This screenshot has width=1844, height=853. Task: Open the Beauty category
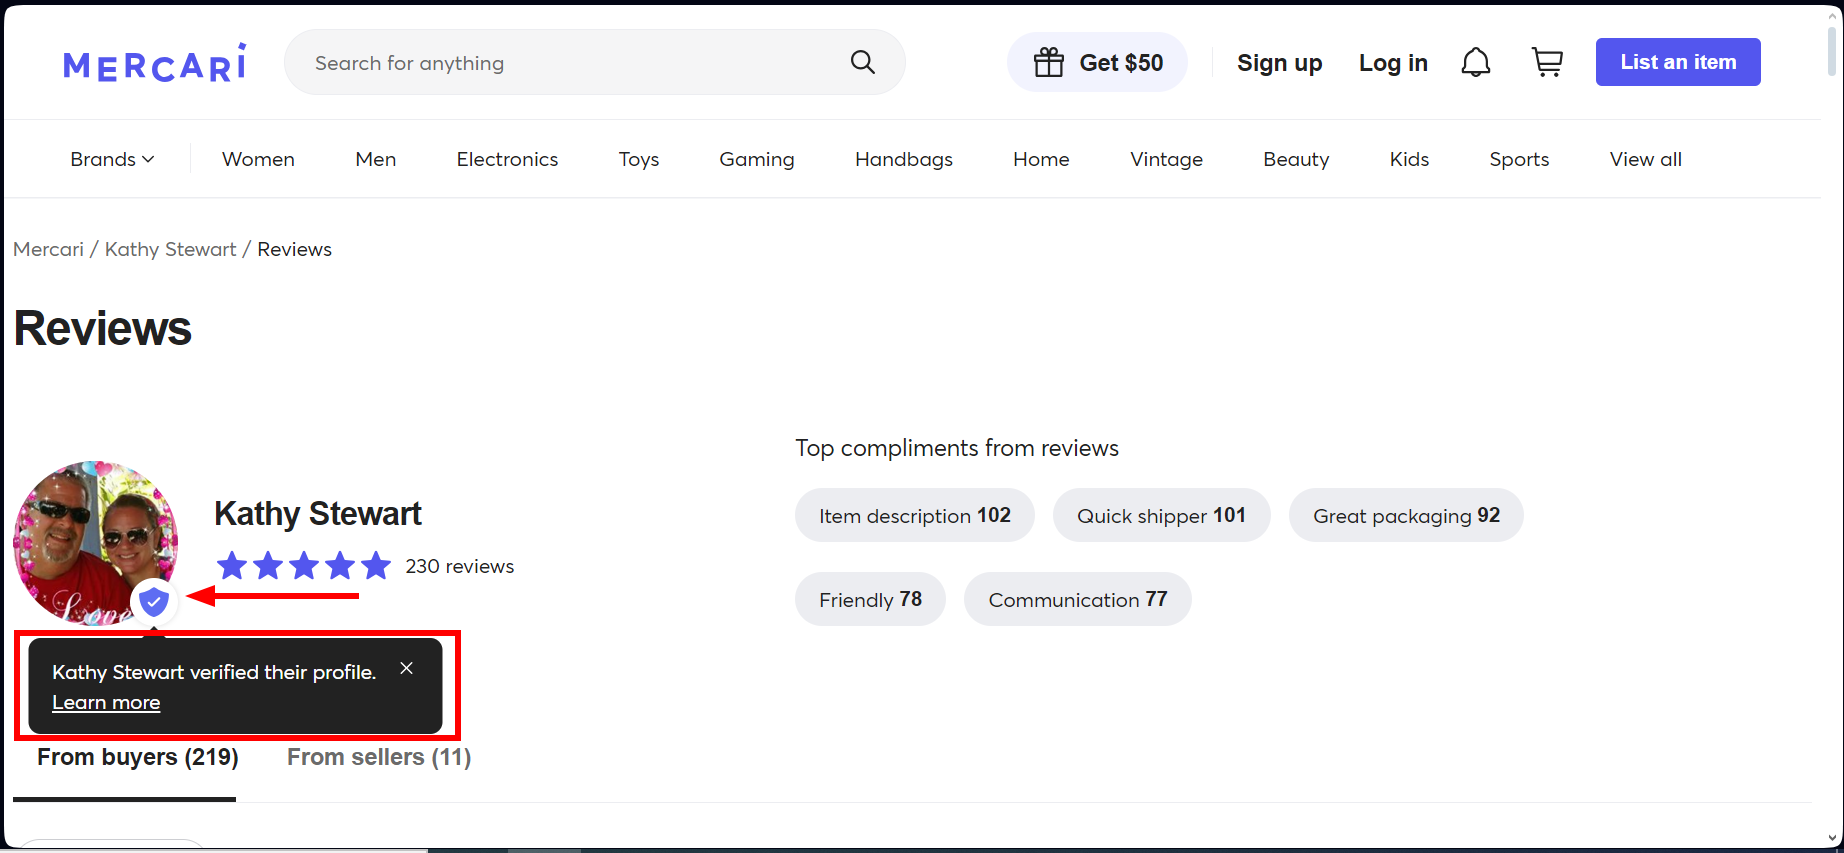pyautogui.click(x=1296, y=159)
